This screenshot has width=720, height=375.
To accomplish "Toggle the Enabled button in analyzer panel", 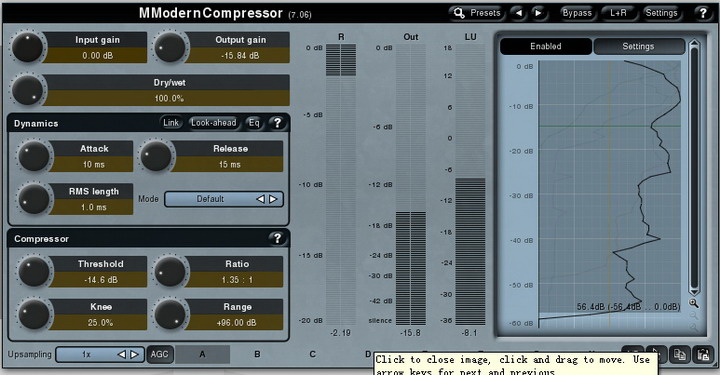I will 546,46.
